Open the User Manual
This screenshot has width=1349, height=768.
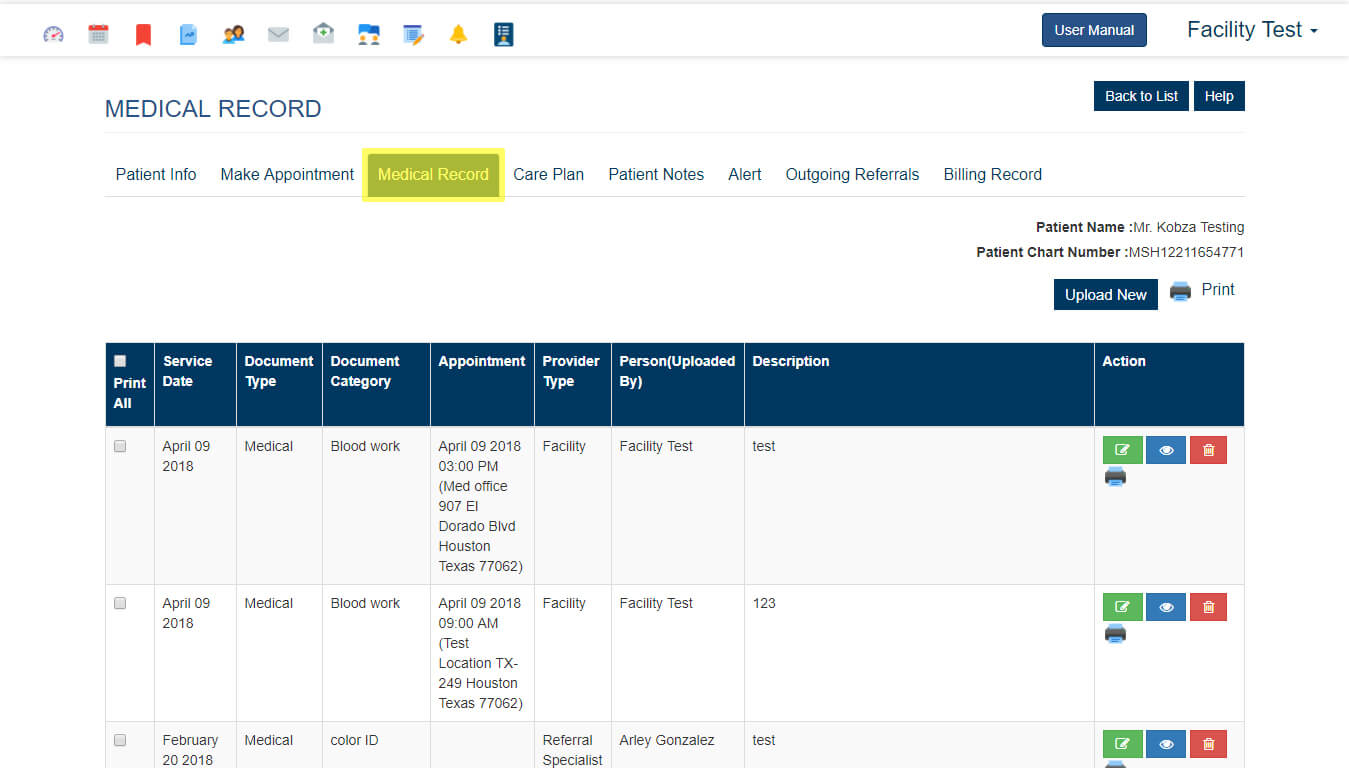[x=1094, y=30]
